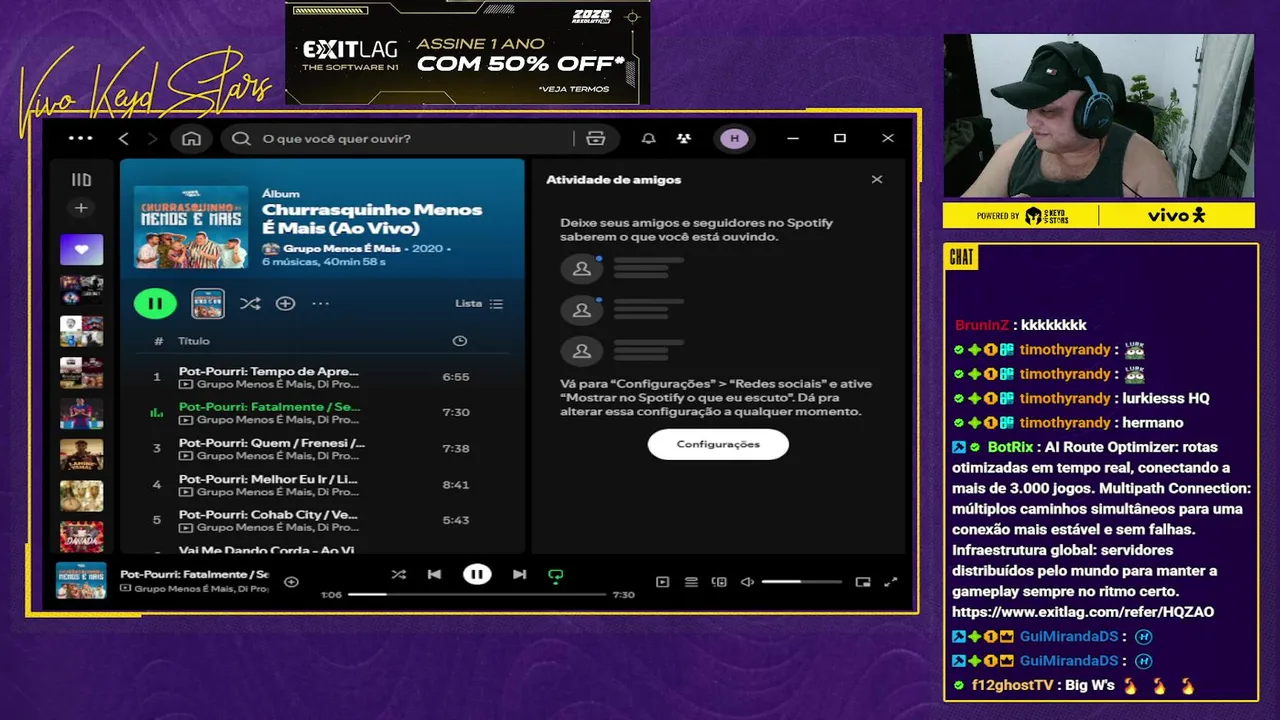Go back with the left arrow
This screenshot has width=1280, height=720.
click(x=124, y=138)
